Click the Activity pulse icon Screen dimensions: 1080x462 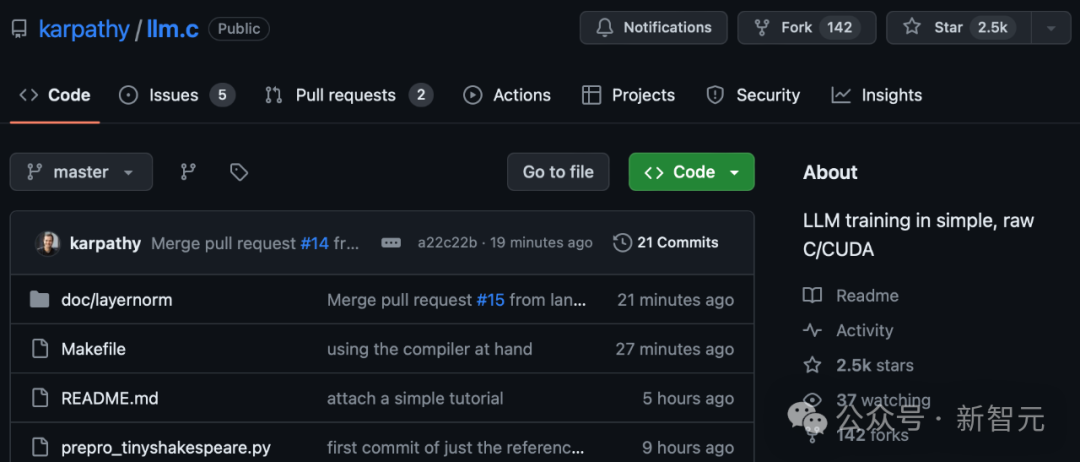click(812, 331)
